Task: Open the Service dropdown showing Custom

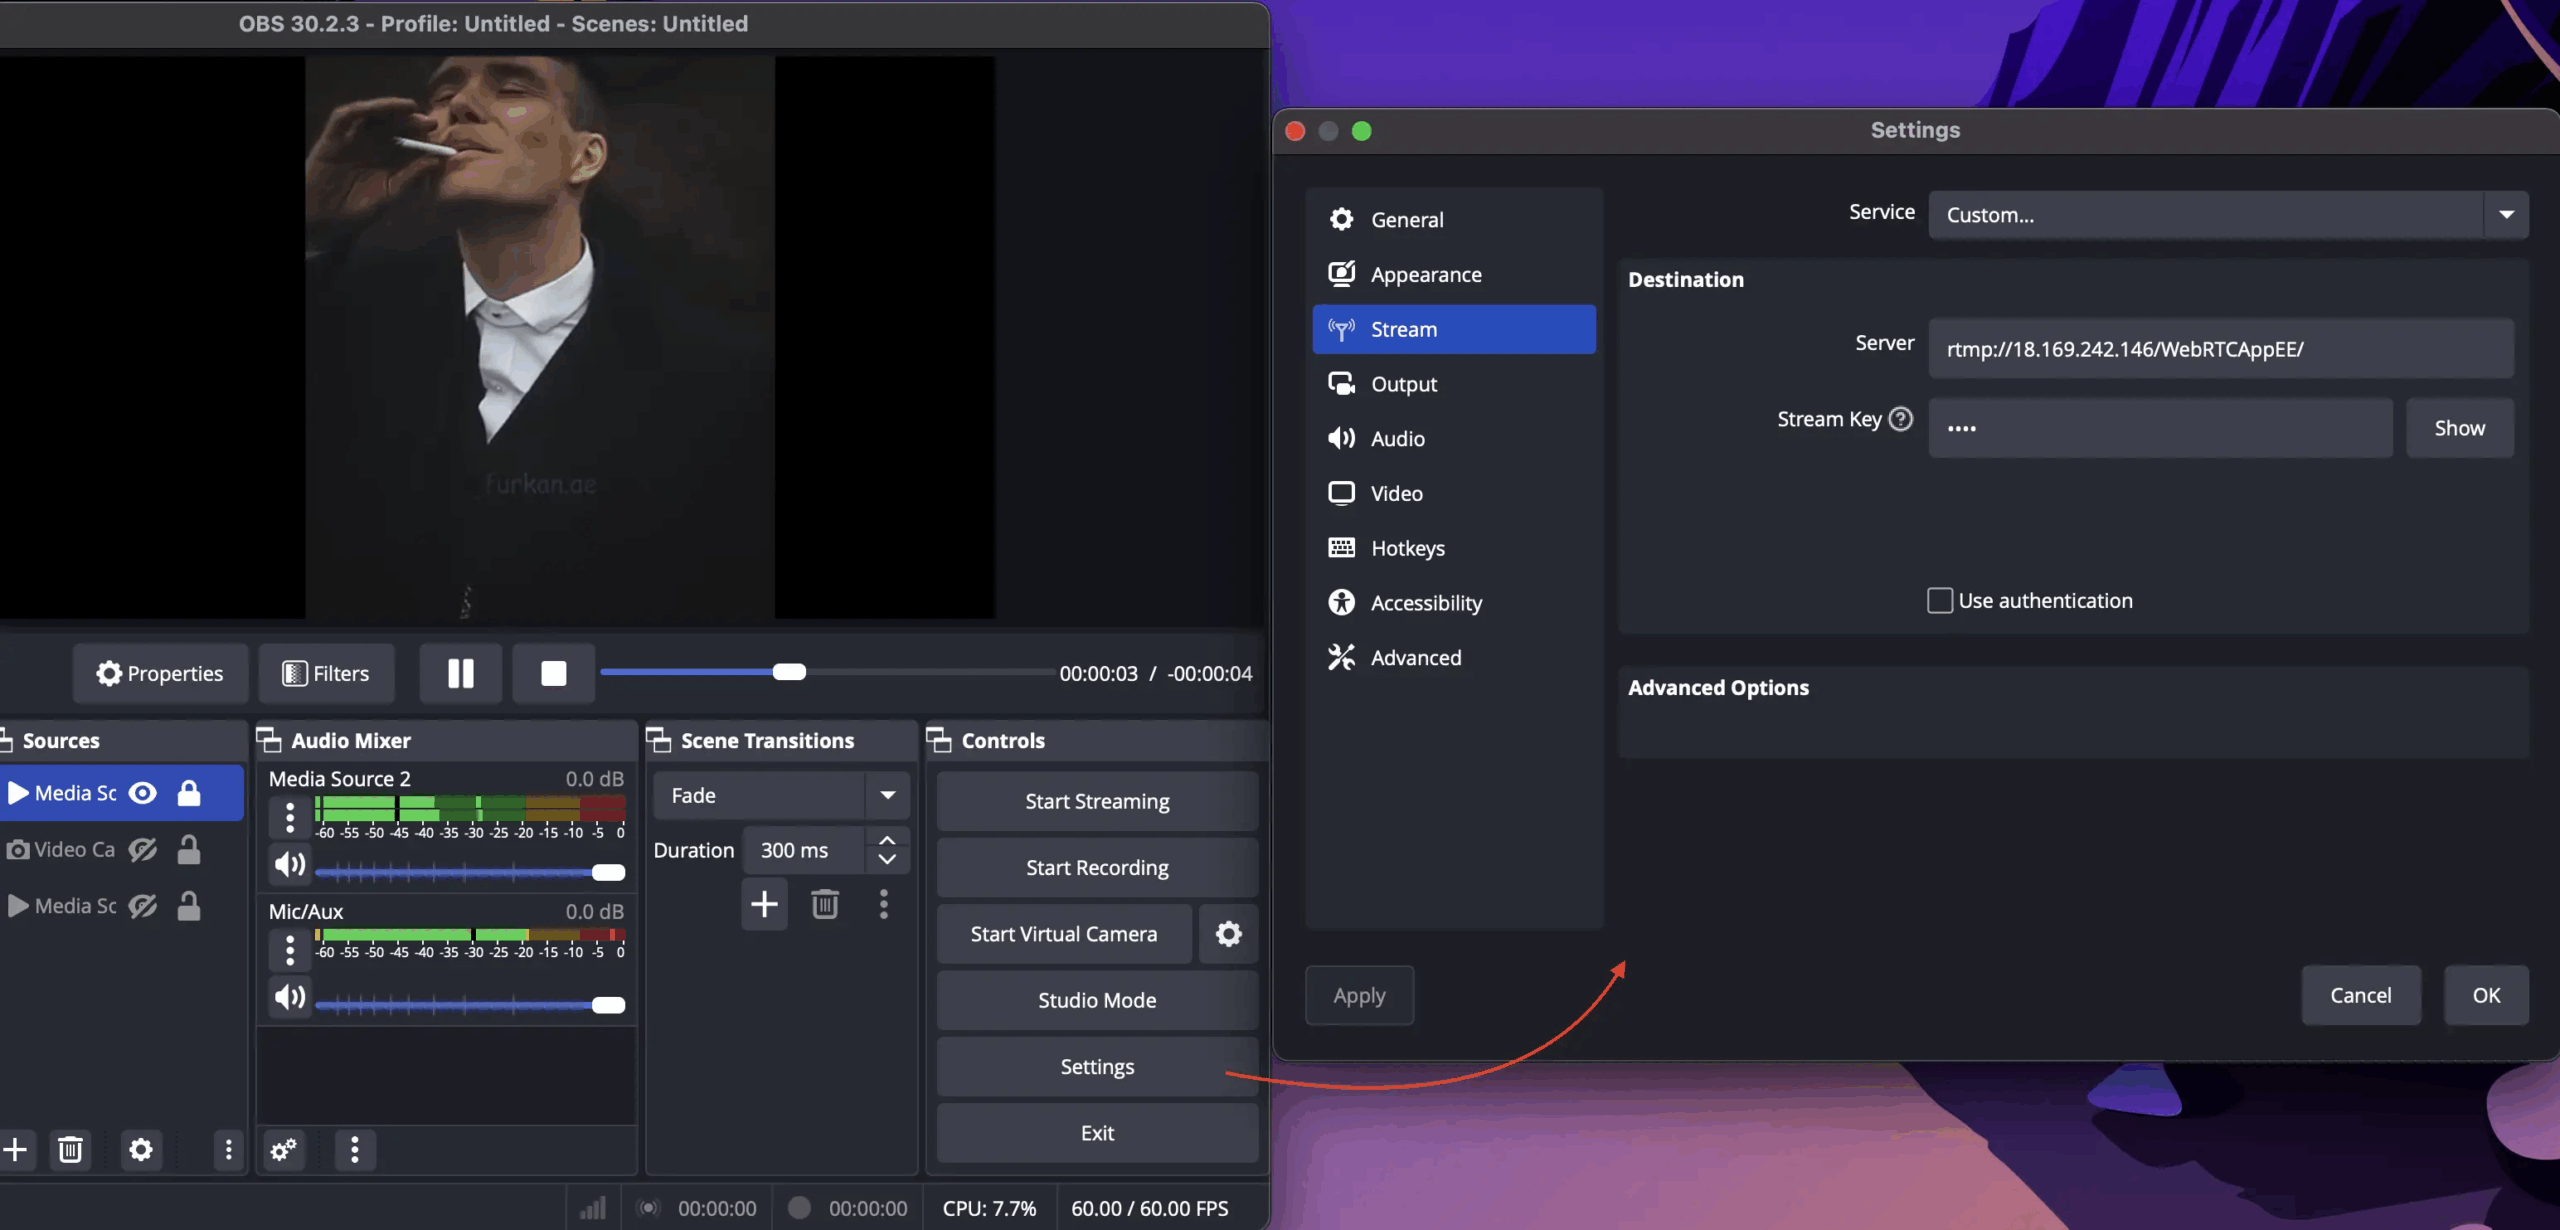Action: click(x=2228, y=215)
